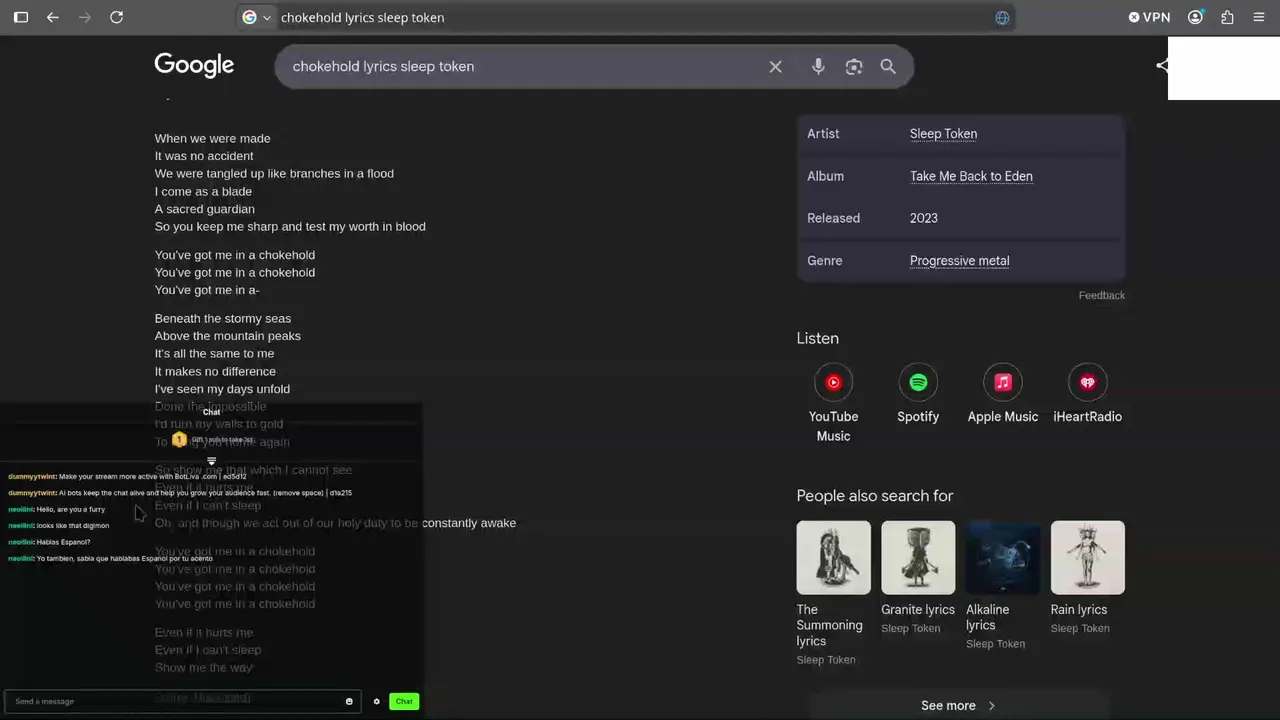Screen dimensions: 1280x720
Task: Click the globe icon in the address bar
Action: coord(1002,17)
